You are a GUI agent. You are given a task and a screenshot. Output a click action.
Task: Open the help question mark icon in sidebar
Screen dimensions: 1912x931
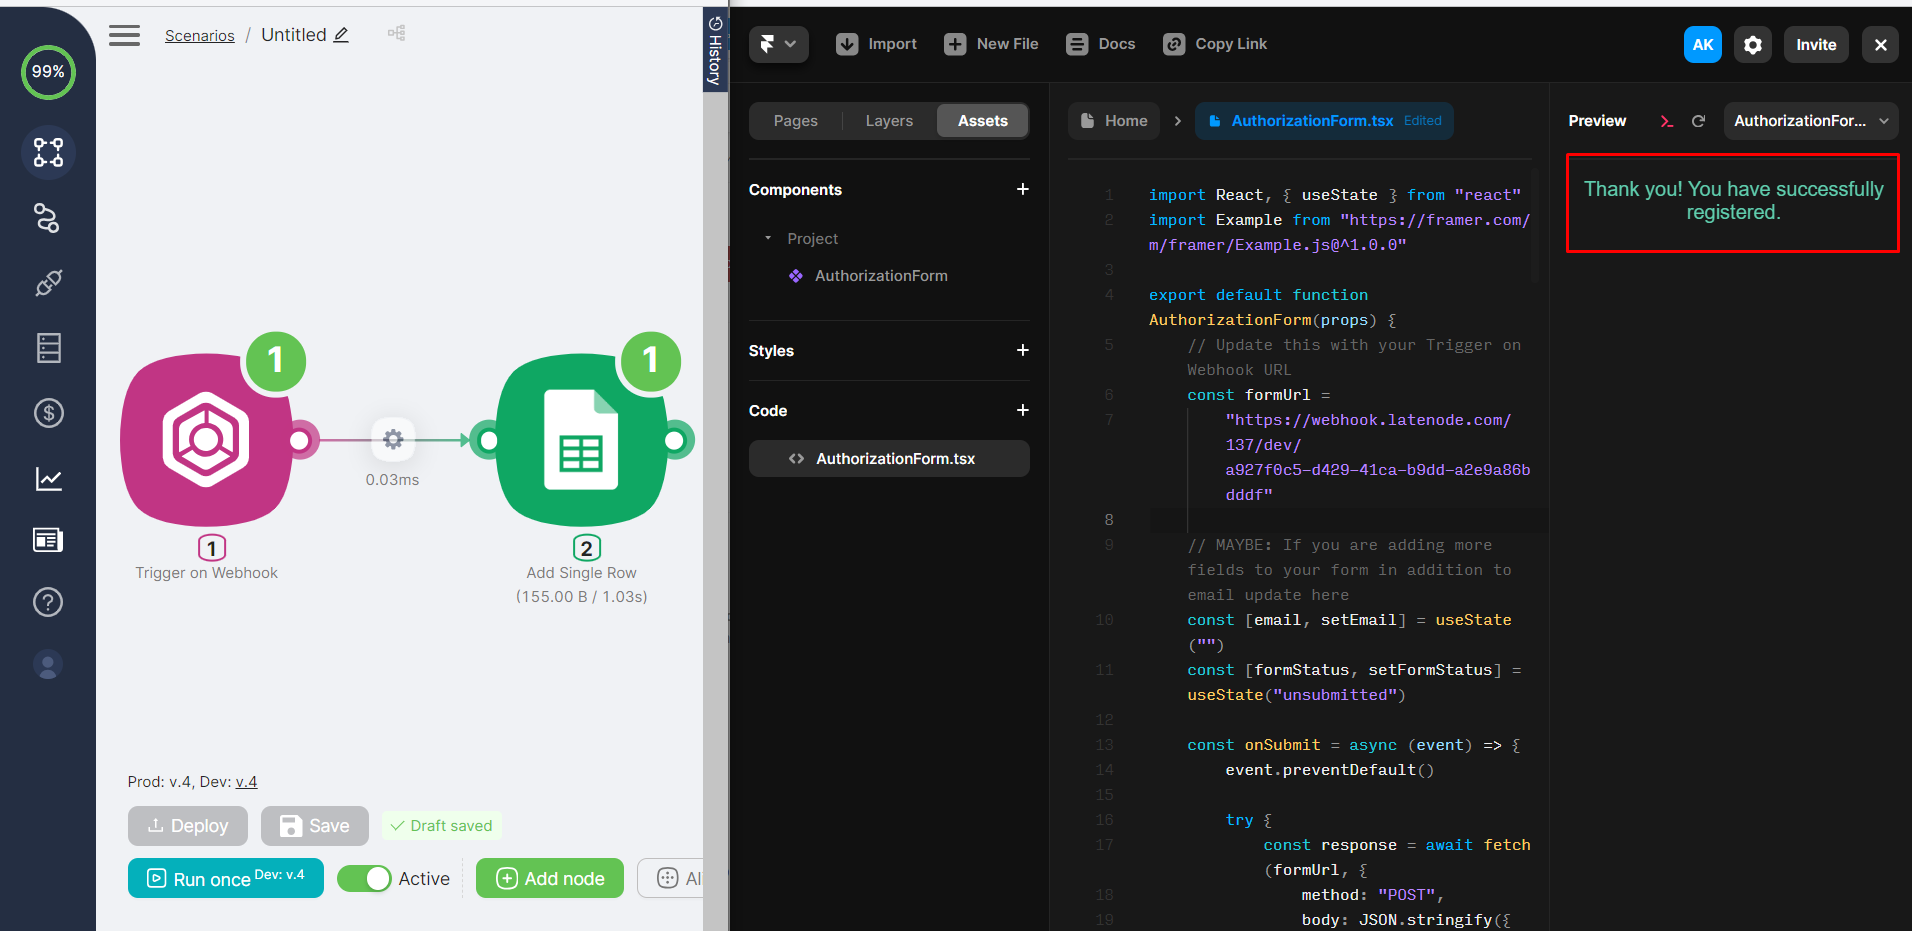pyautogui.click(x=48, y=602)
